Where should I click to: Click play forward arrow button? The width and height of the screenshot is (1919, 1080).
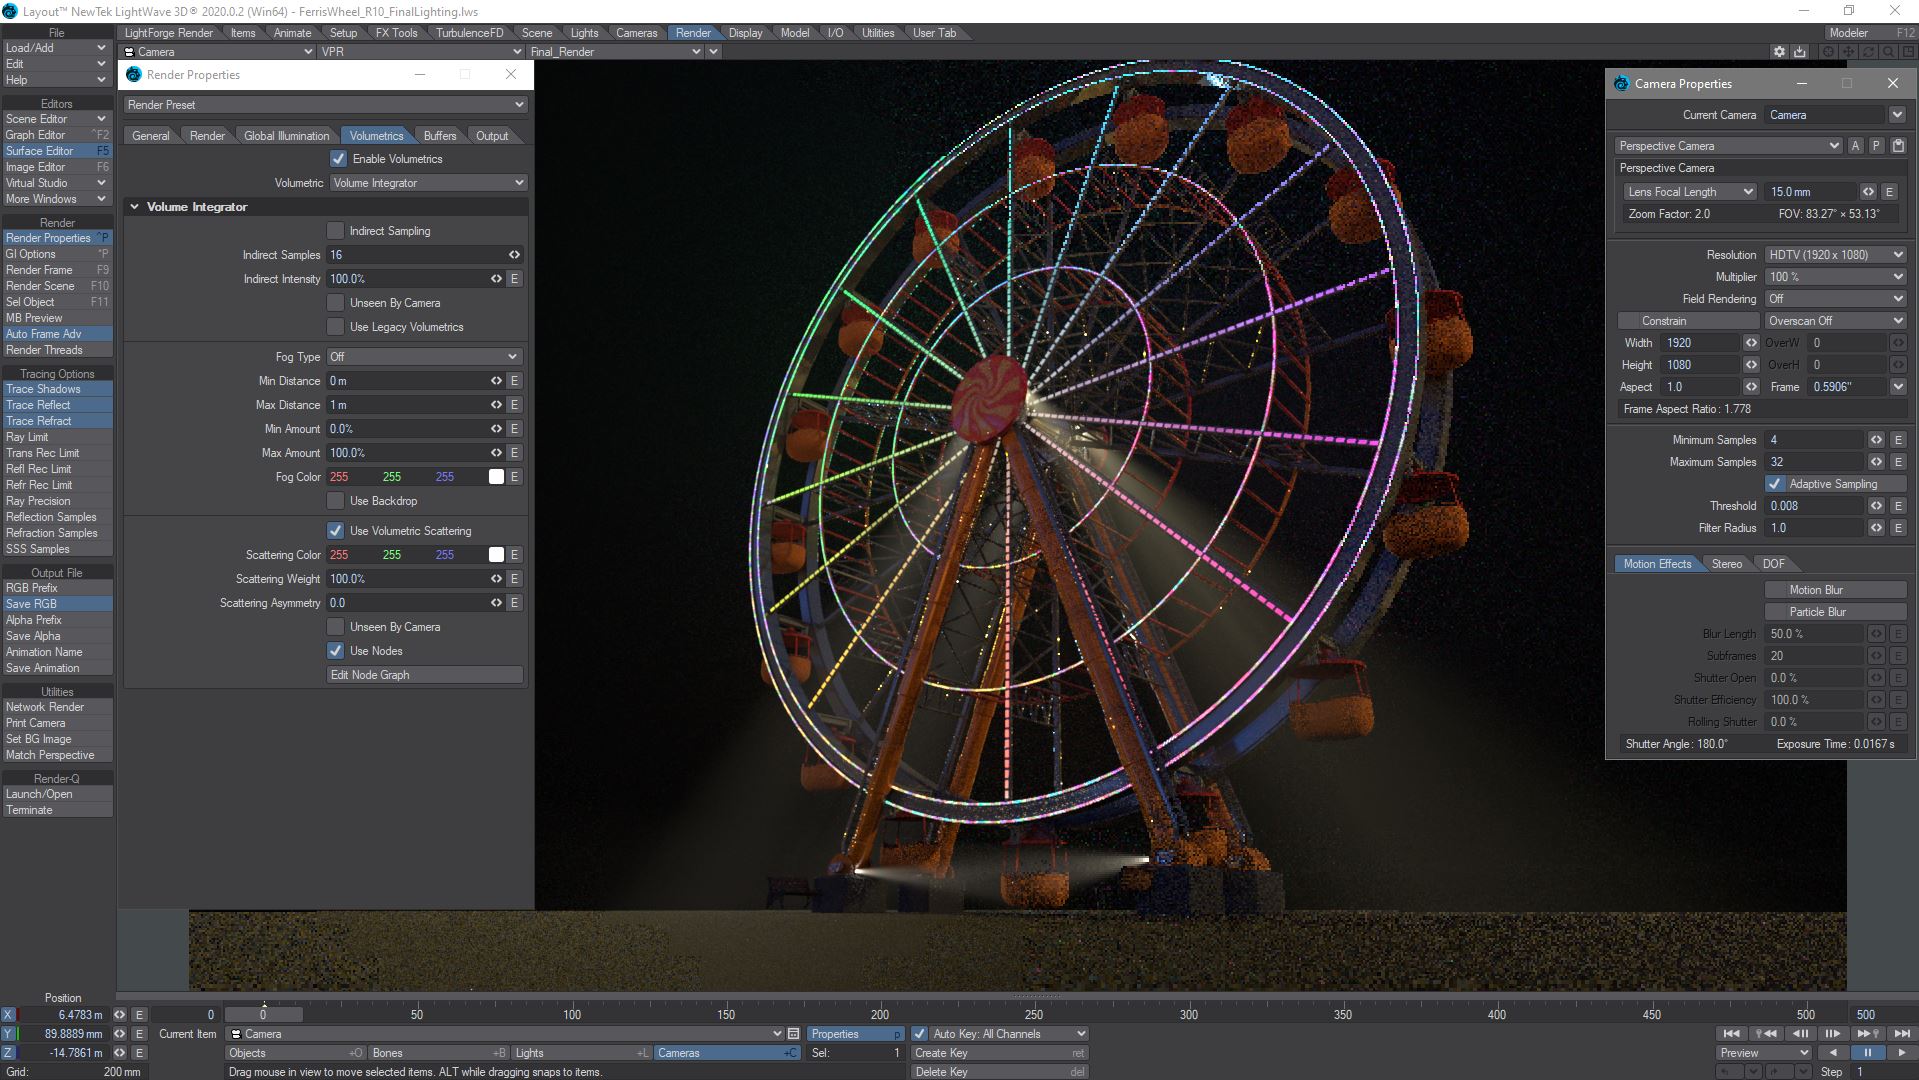pyautogui.click(x=1901, y=1053)
